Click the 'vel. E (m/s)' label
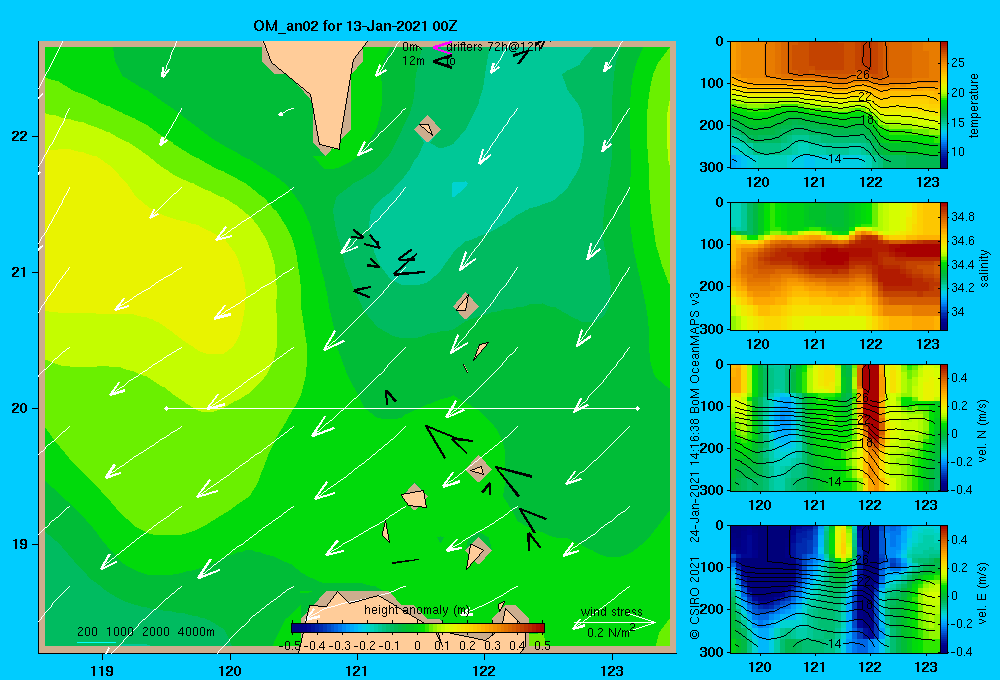This screenshot has height=680, width=1000. (983, 593)
